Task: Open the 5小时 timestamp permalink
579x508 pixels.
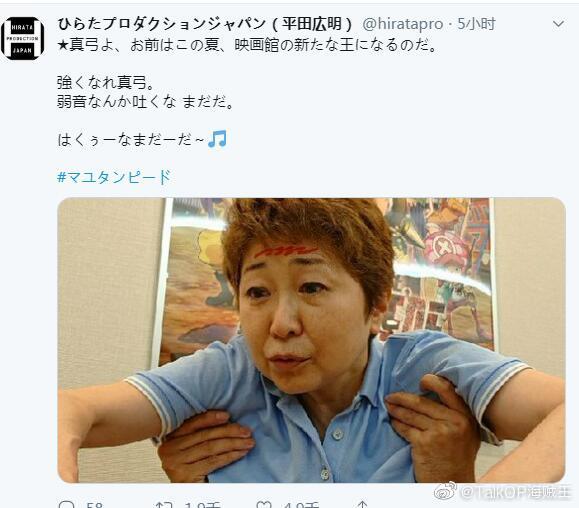Action: point(476,24)
